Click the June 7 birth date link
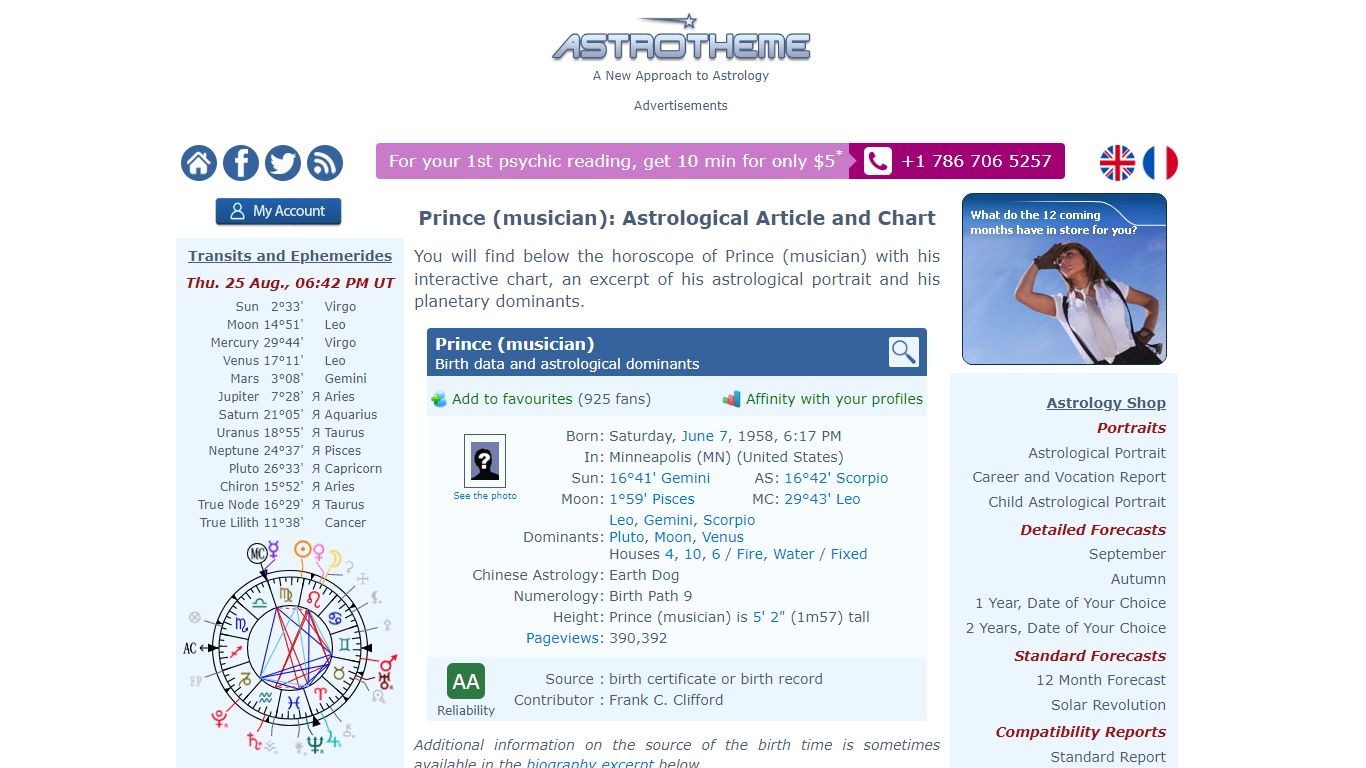 coord(705,436)
